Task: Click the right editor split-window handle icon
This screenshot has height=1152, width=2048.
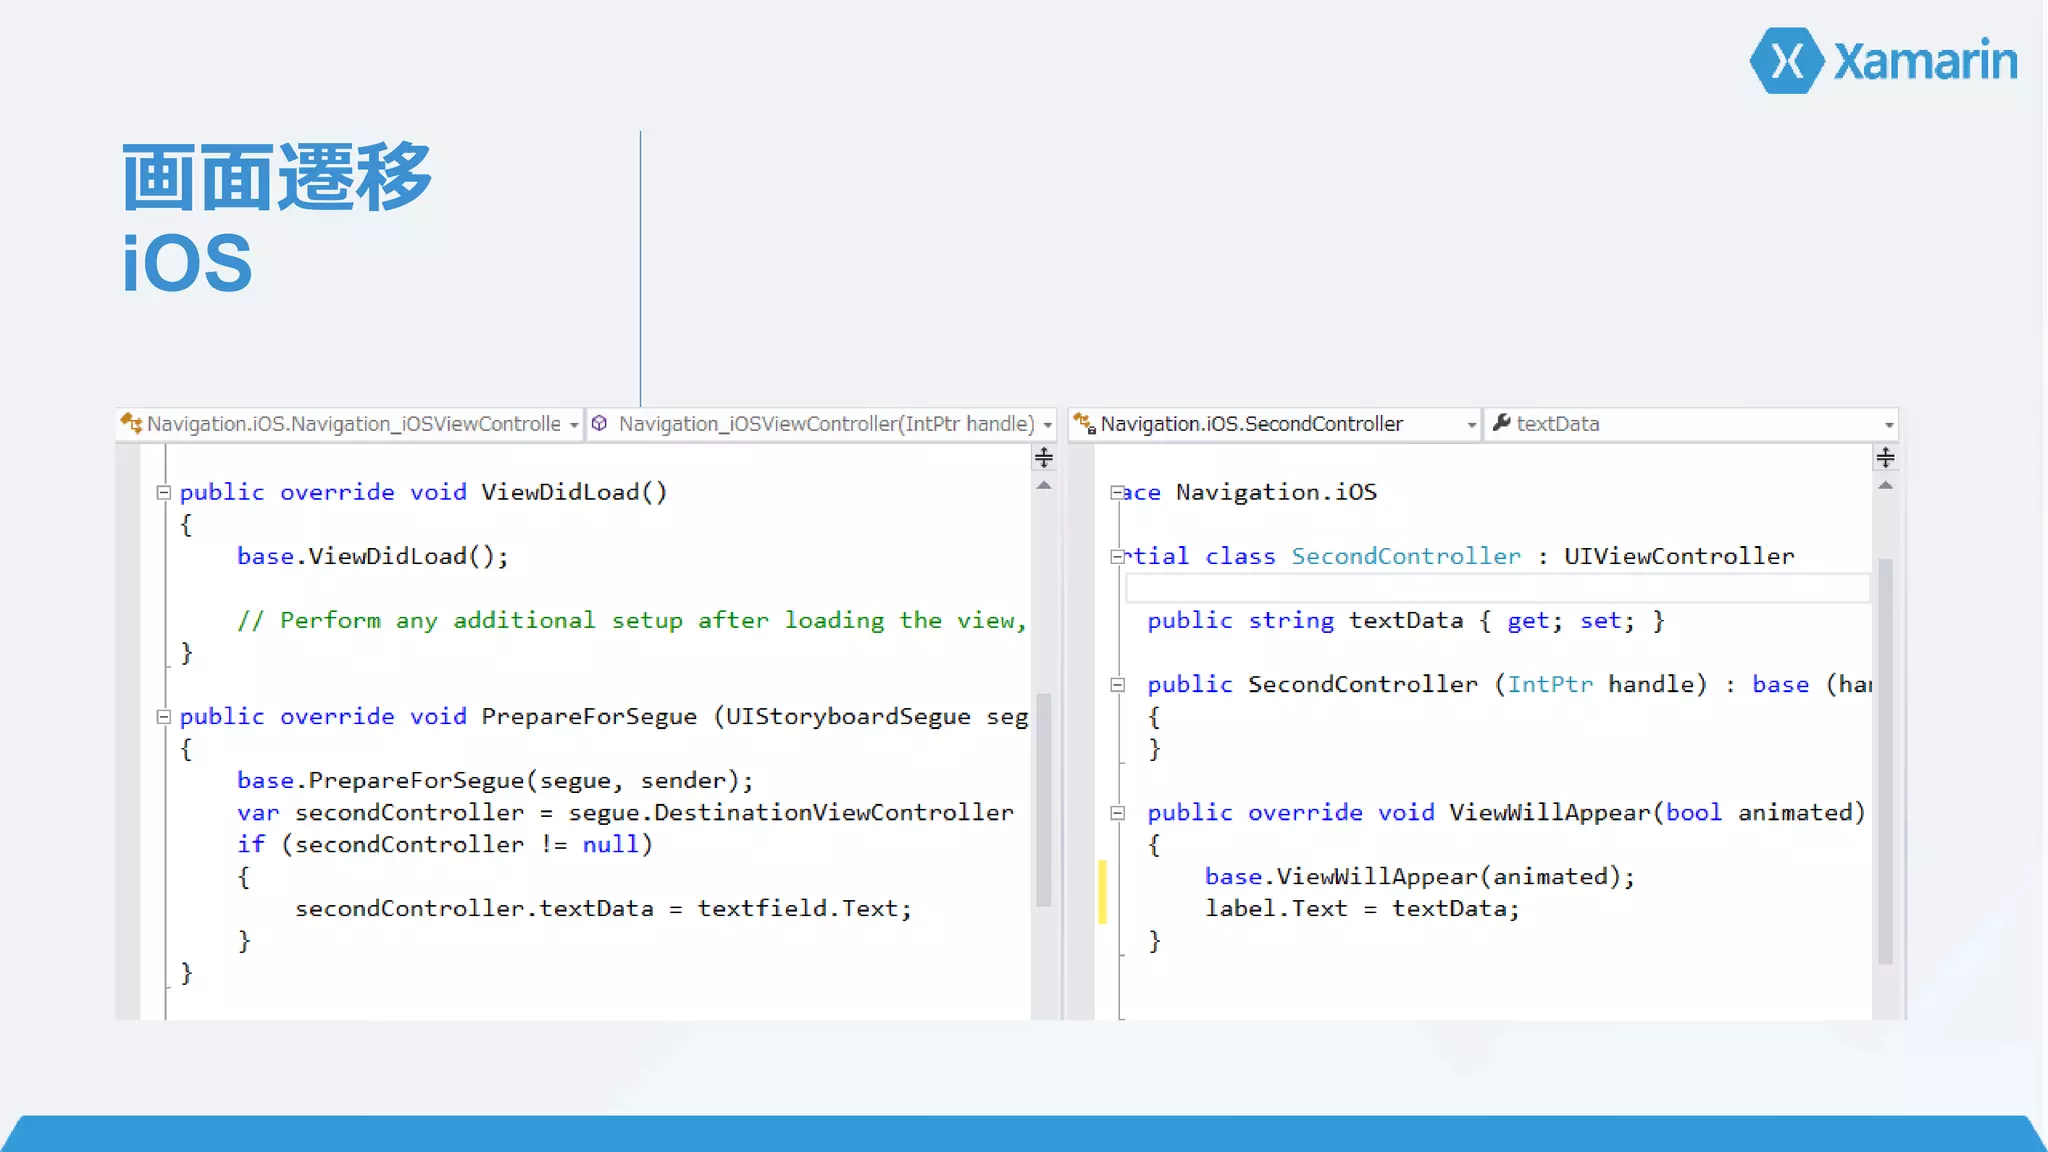Action: [1885, 457]
